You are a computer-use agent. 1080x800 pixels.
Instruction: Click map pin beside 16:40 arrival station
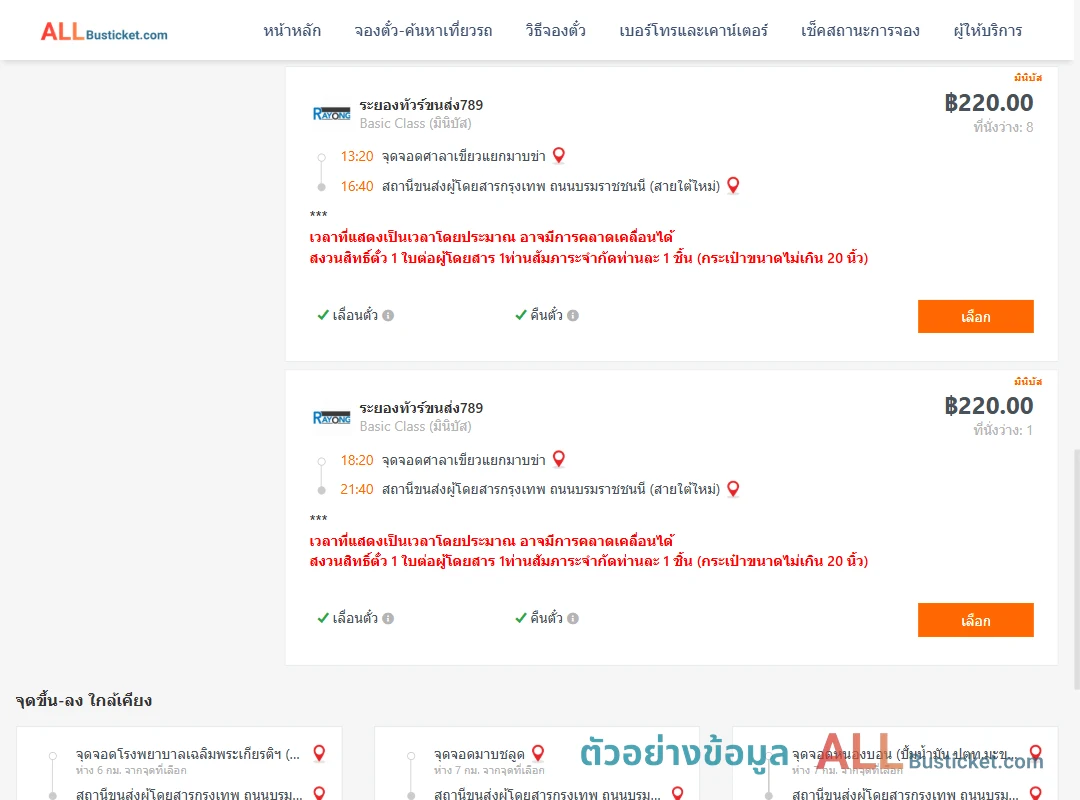pos(733,185)
